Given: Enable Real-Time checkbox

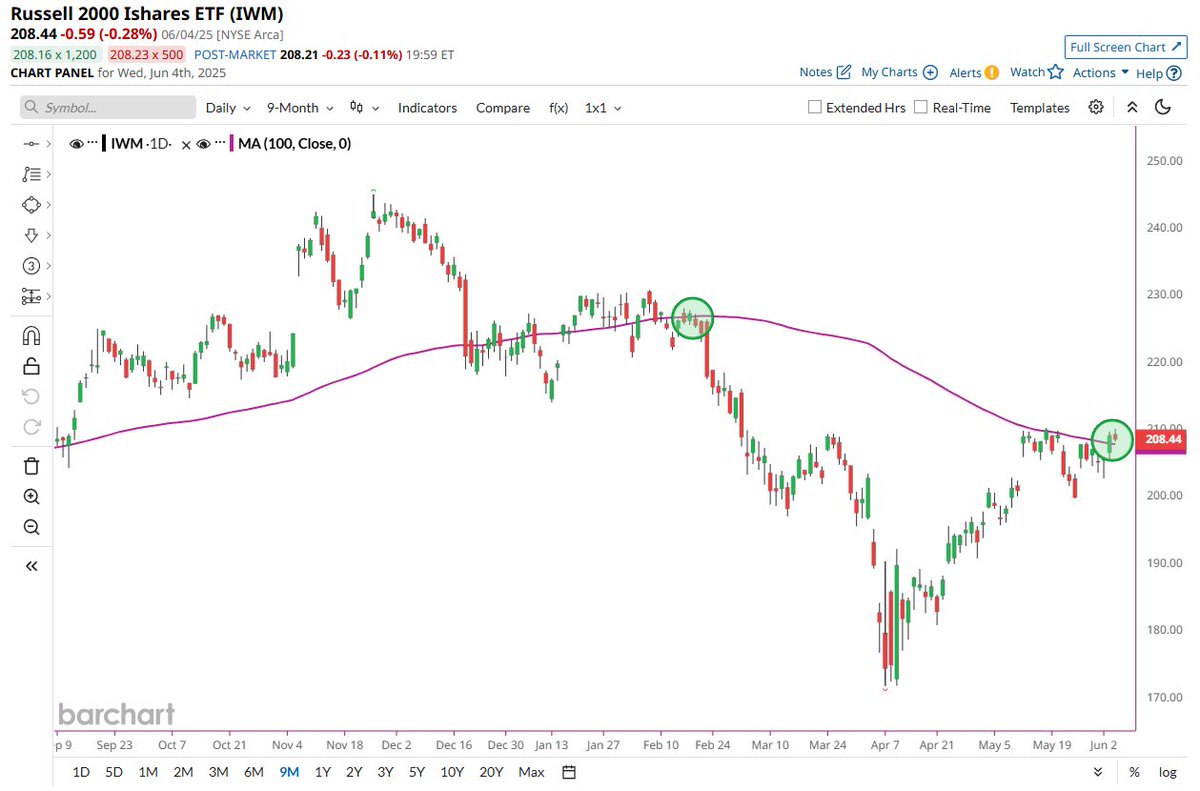Looking at the screenshot, I should 921,107.
